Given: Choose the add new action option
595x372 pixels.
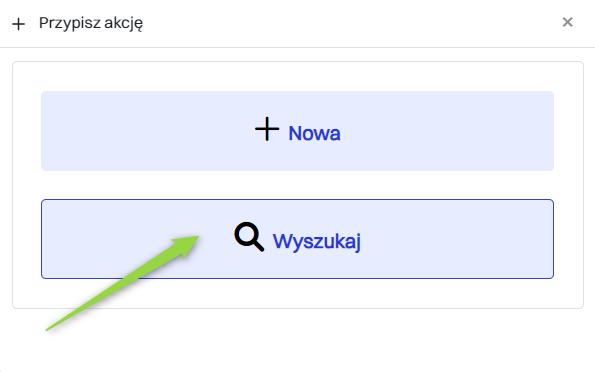Looking at the screenshot, I should coord(298,131).
